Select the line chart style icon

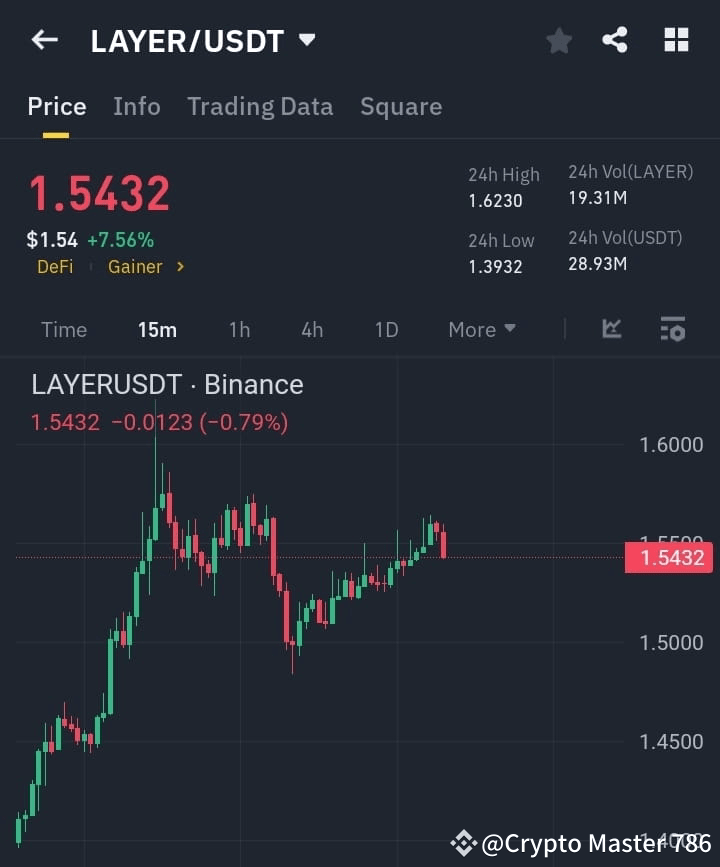tap(611, 329)
